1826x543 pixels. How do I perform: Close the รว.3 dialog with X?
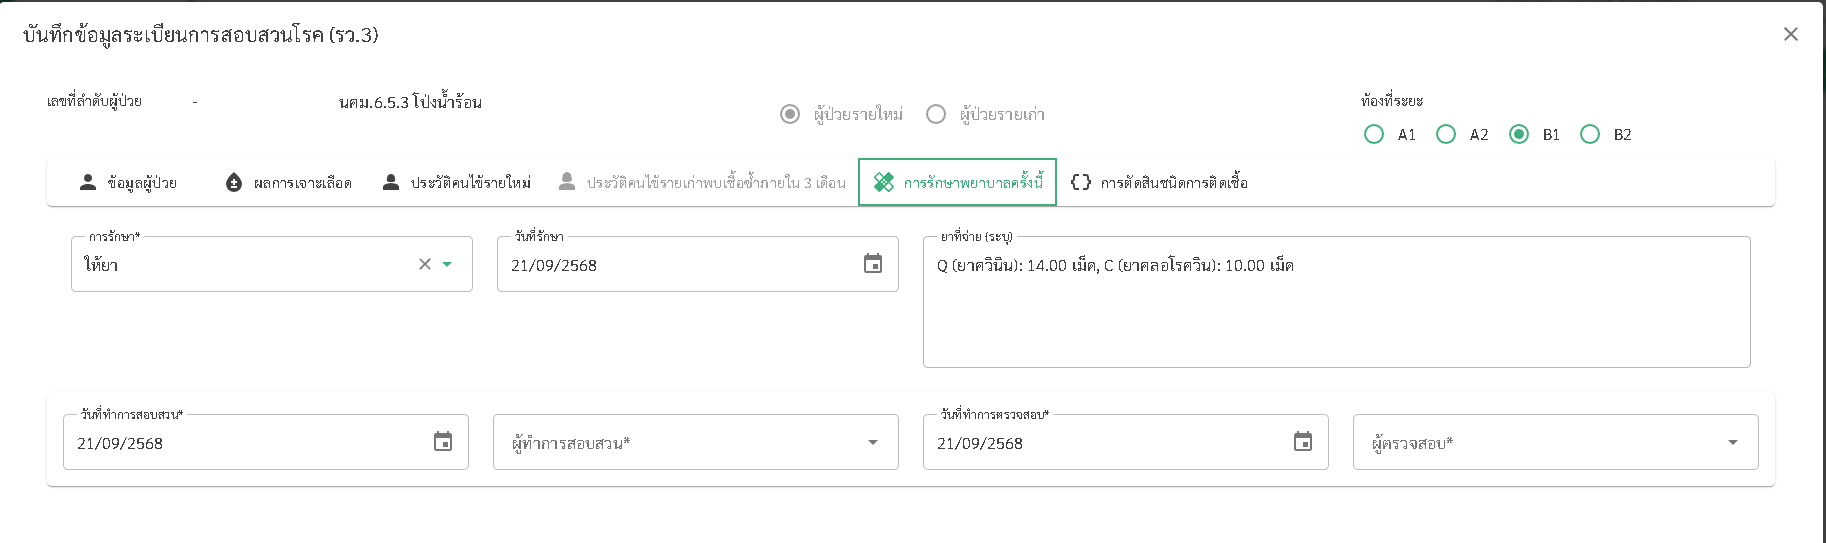pyautogui.click(x=1791, y=34)
